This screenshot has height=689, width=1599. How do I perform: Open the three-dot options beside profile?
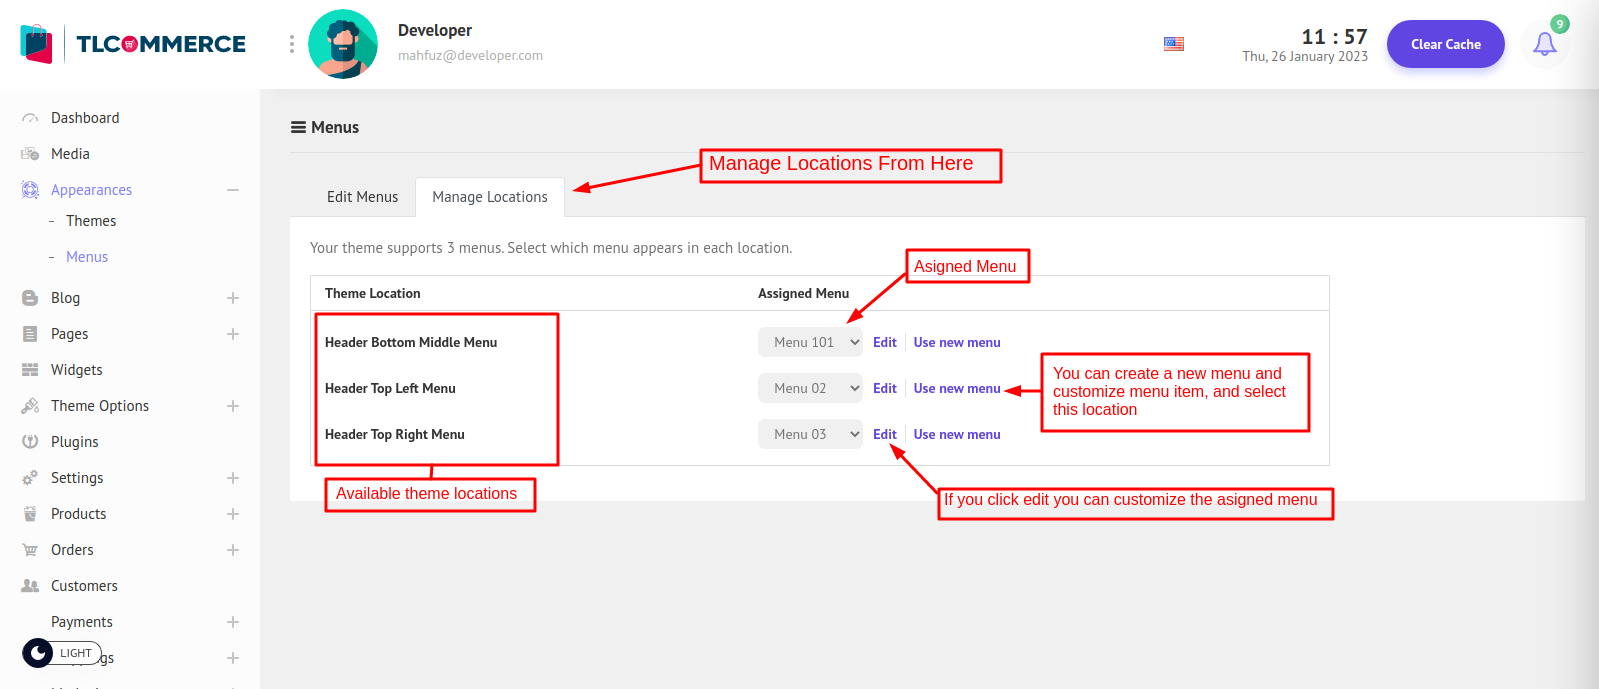point(291,44)
